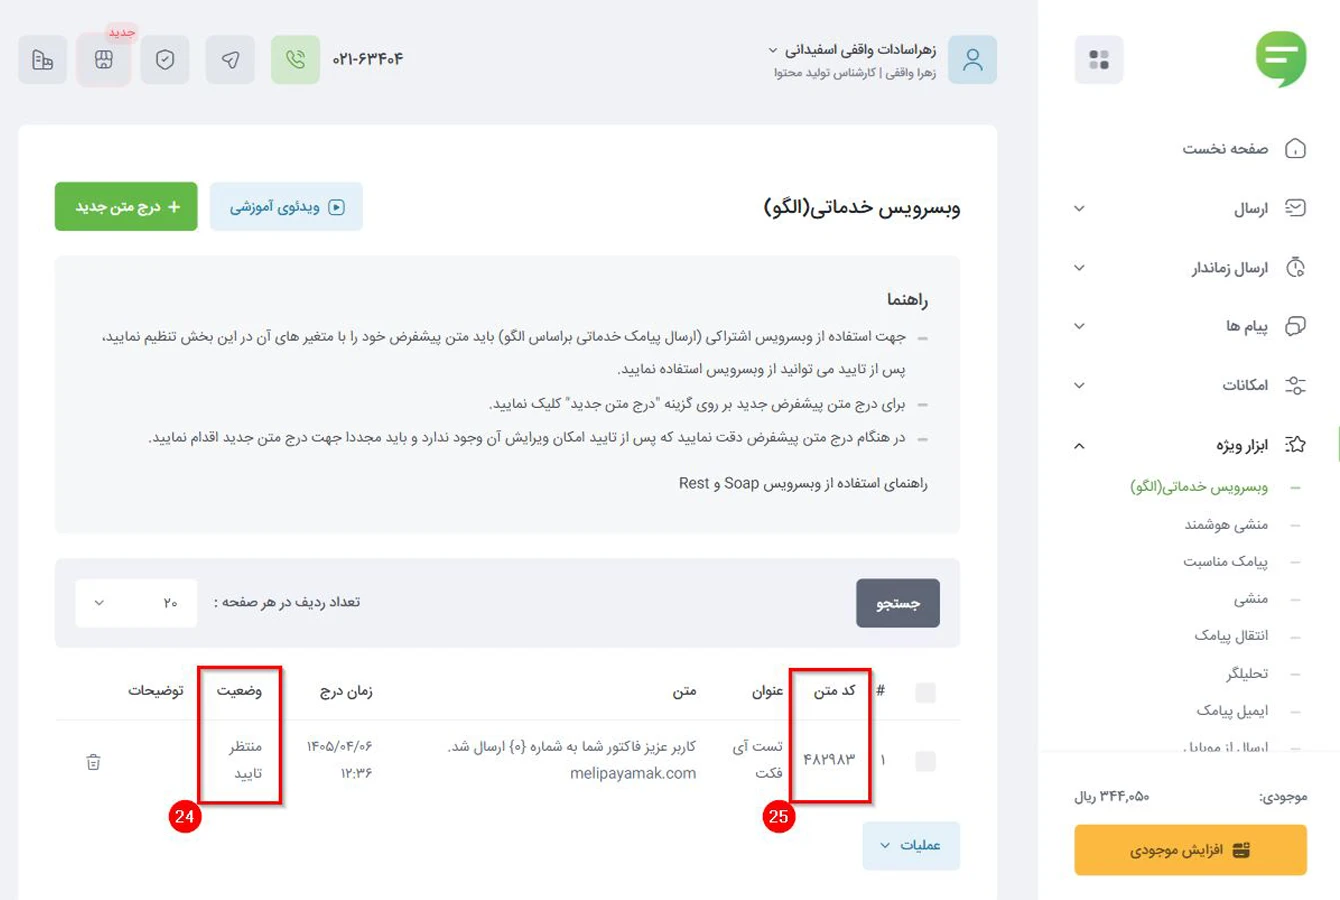Open user name dropdown زهراسادات واقفی
Screen dimensions: 1340x900
click(x=852, y=49)
